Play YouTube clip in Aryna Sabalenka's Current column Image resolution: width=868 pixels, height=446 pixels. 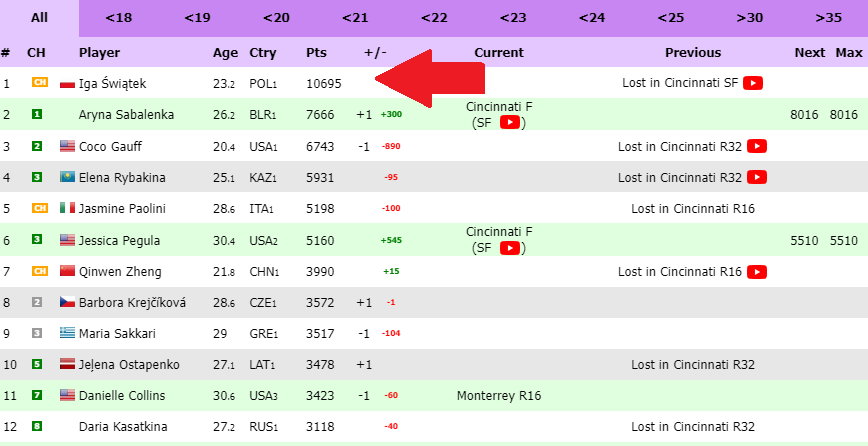(510, 122)
